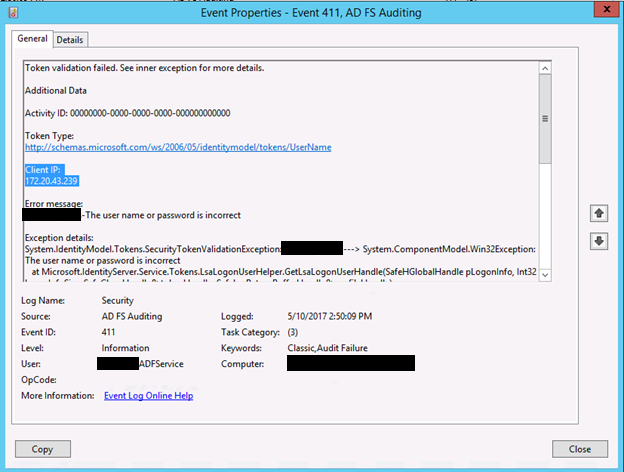This screenshot has width=624, height=472.
Task: Click the 'Computer:' label
Action: click(242, 364)
